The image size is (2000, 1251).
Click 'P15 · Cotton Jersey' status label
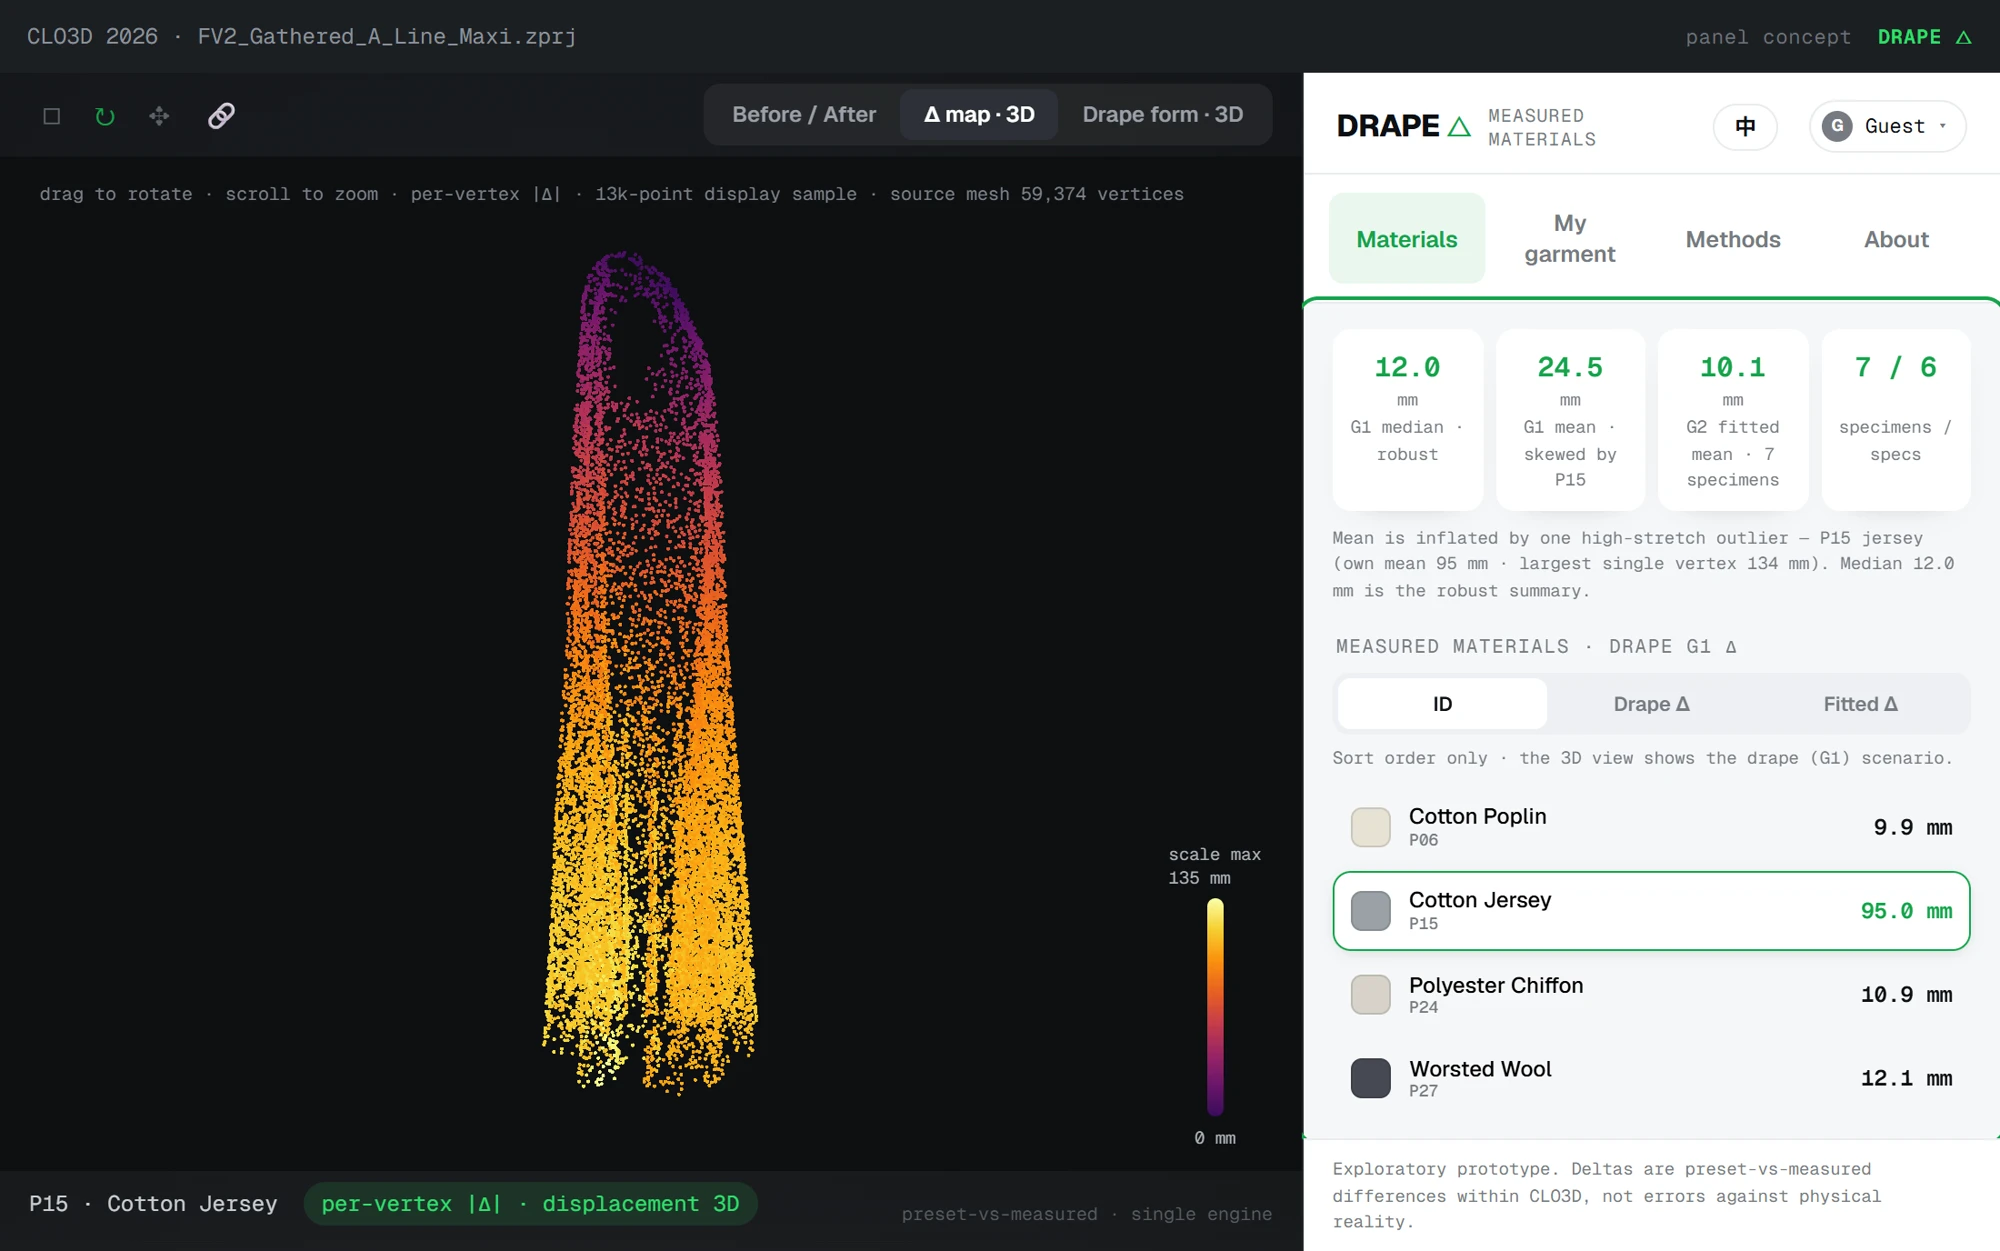(153, 1204)
